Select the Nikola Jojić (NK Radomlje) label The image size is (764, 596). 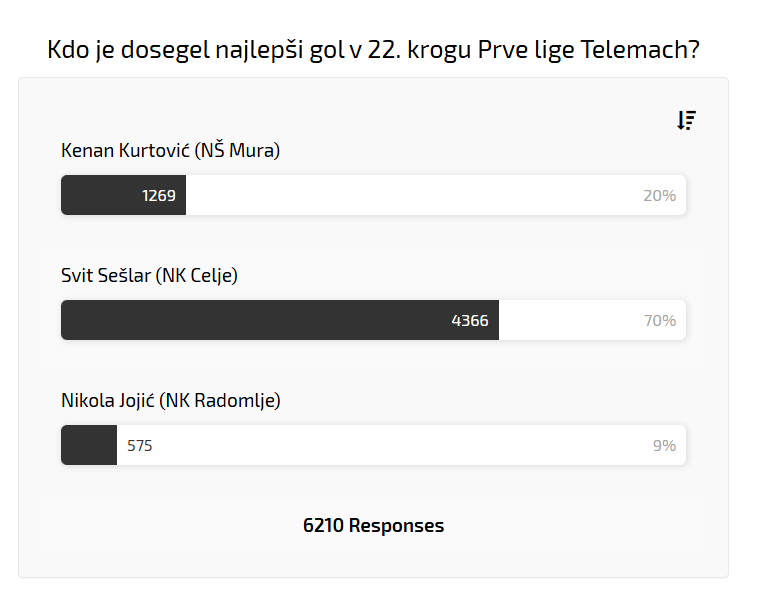[171, 401]
